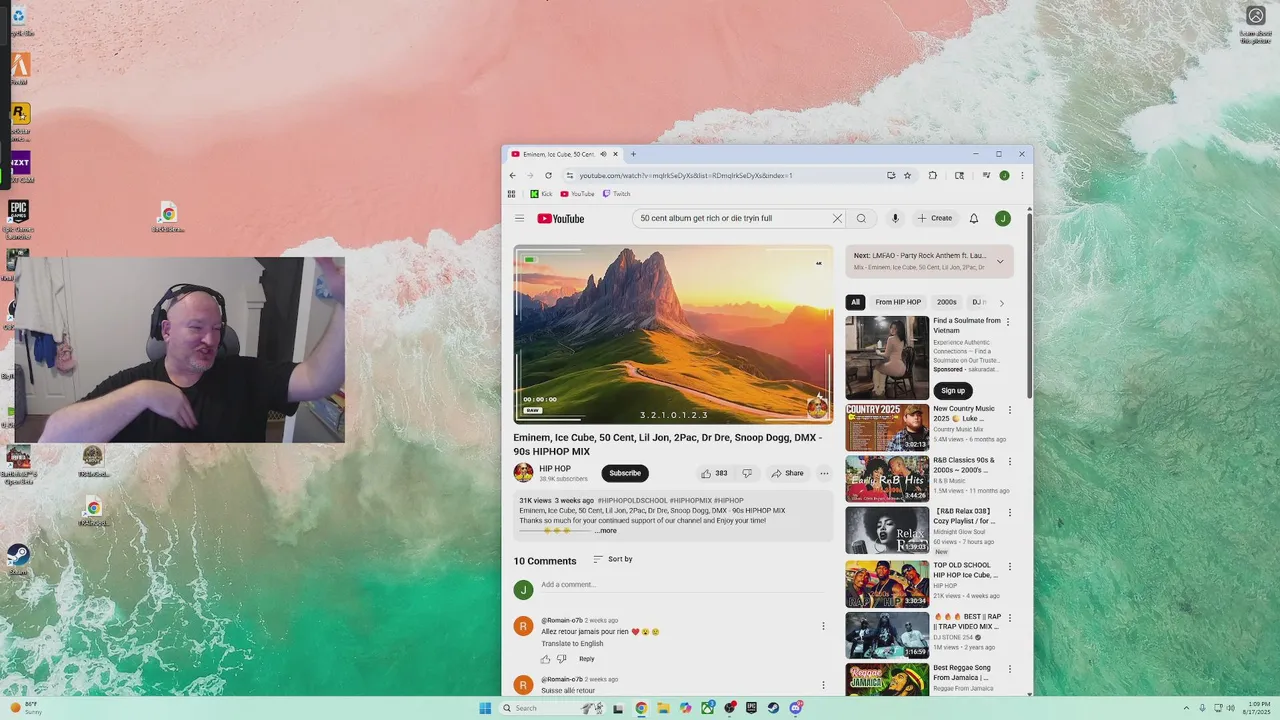
Task: Open more actions under the video
Action: point(824,473)
